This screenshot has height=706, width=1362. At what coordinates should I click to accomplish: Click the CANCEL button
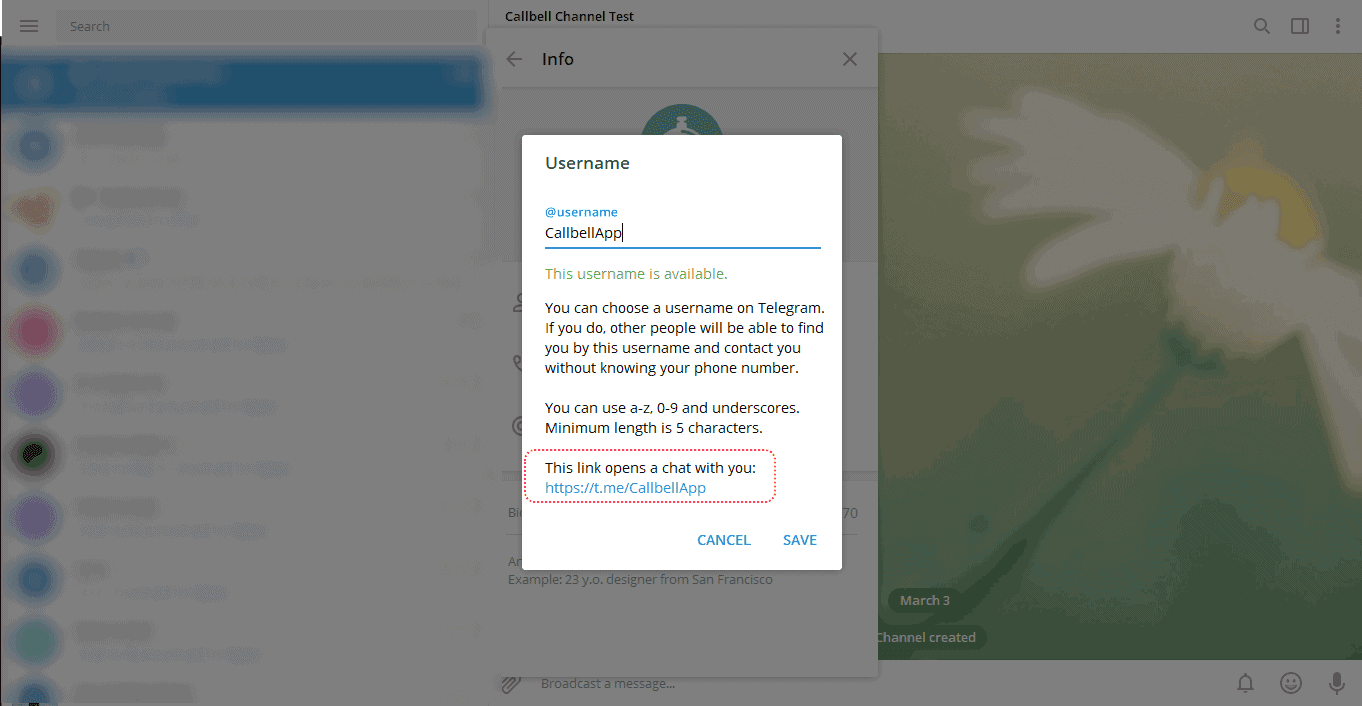point(724,540)
